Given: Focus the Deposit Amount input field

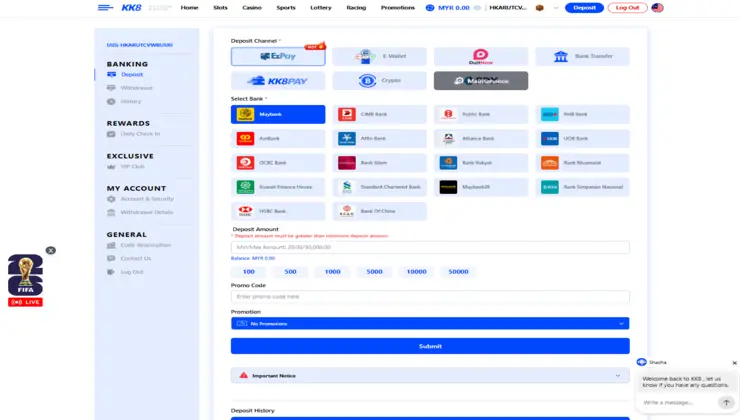Looking at the screenshot, I should pyautogui.click(x=430, y=247).
